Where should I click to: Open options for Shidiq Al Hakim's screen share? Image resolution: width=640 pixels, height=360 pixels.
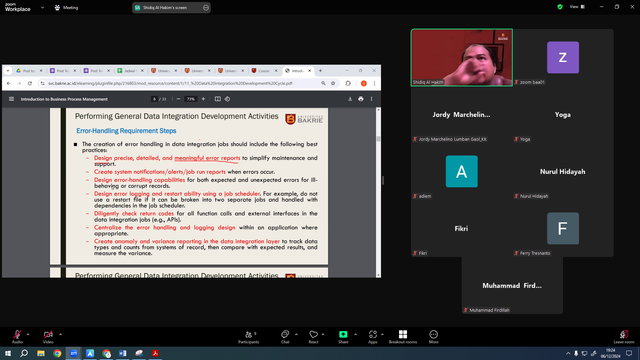tap(206, 7)
